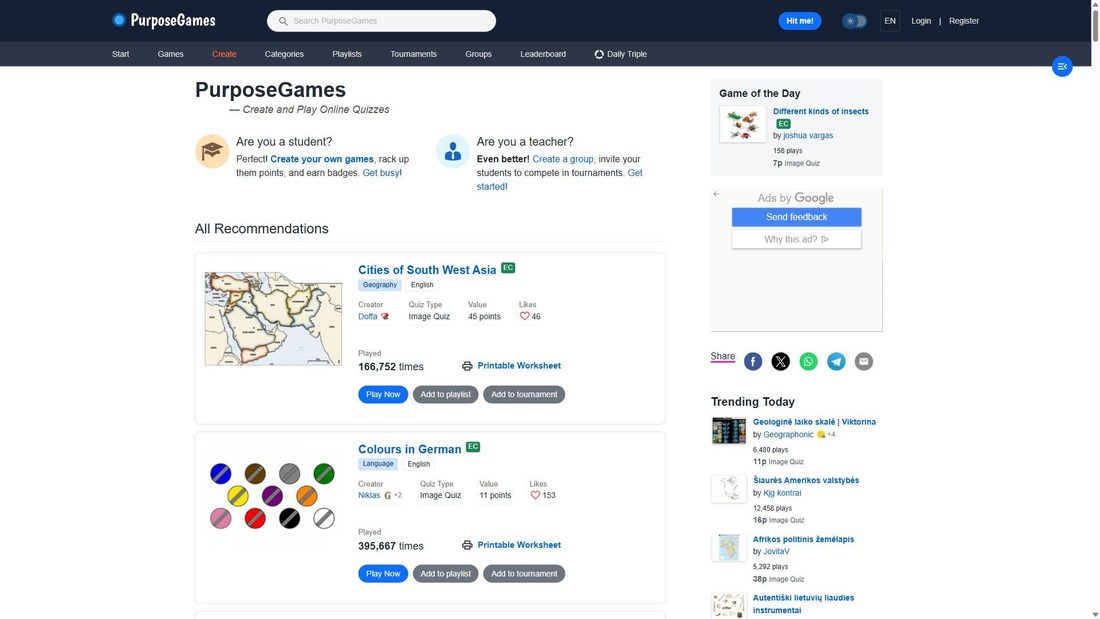Click EC badge next to Colours in German
This screenshot has width=1100, height=619.
coord(473,447)
